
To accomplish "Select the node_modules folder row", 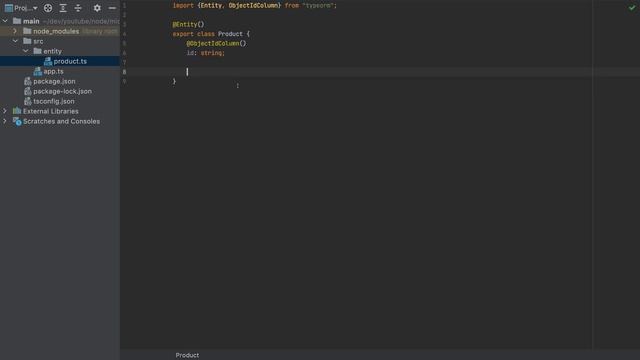I will [x=60, y=31].
